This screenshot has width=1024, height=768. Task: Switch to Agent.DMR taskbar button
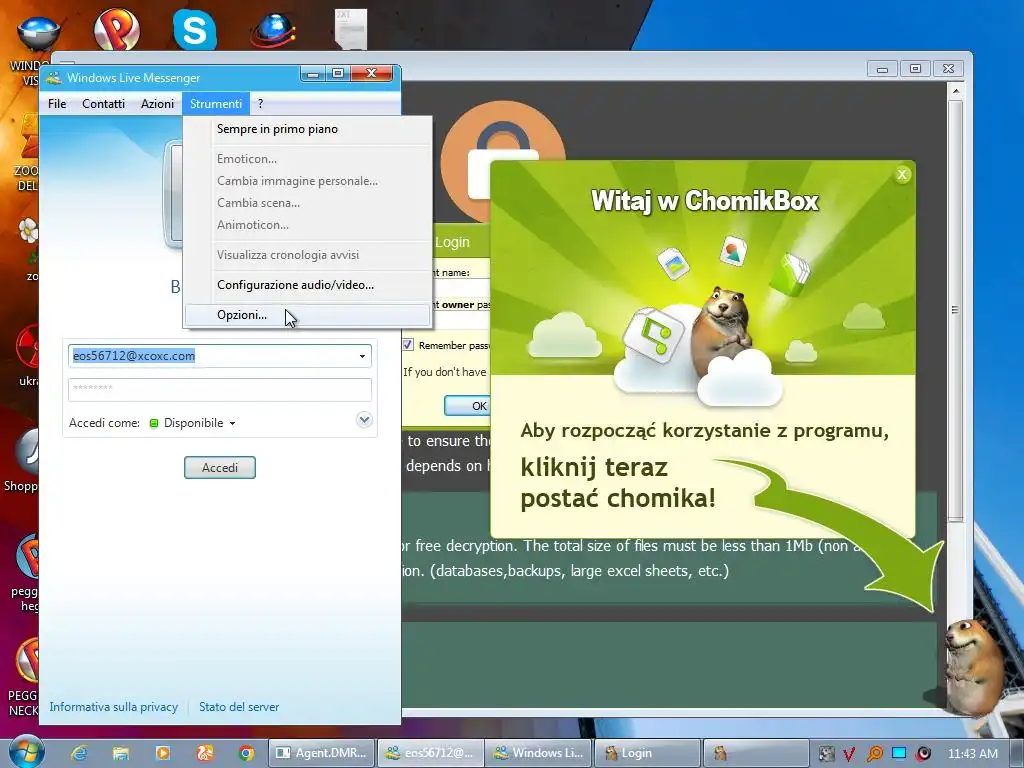322,753
